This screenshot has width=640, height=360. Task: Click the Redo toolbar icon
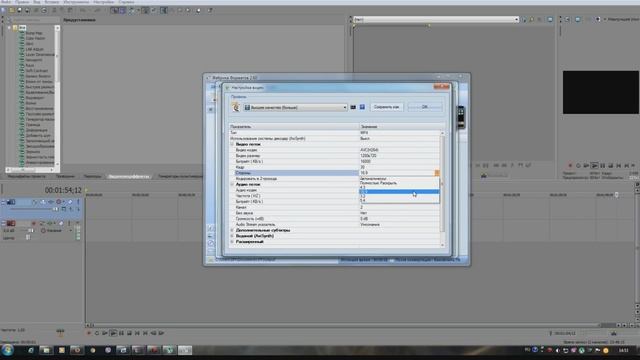(x=97, y=10)
